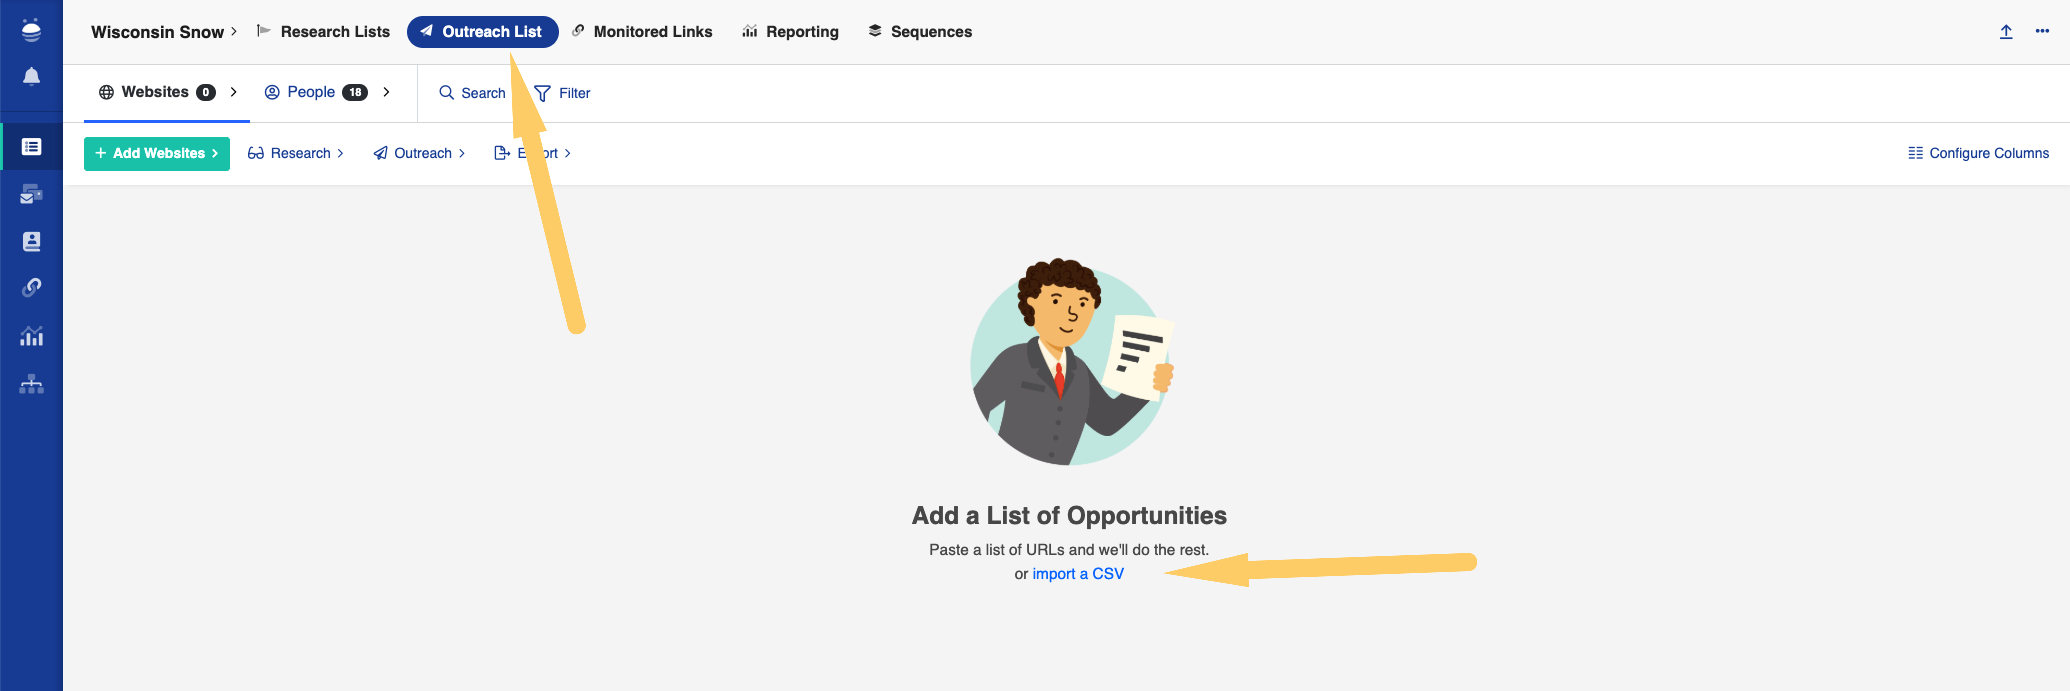Open the contacts sidebar icon
This screenshot has height=691, width=2070.
coord(31,241)
